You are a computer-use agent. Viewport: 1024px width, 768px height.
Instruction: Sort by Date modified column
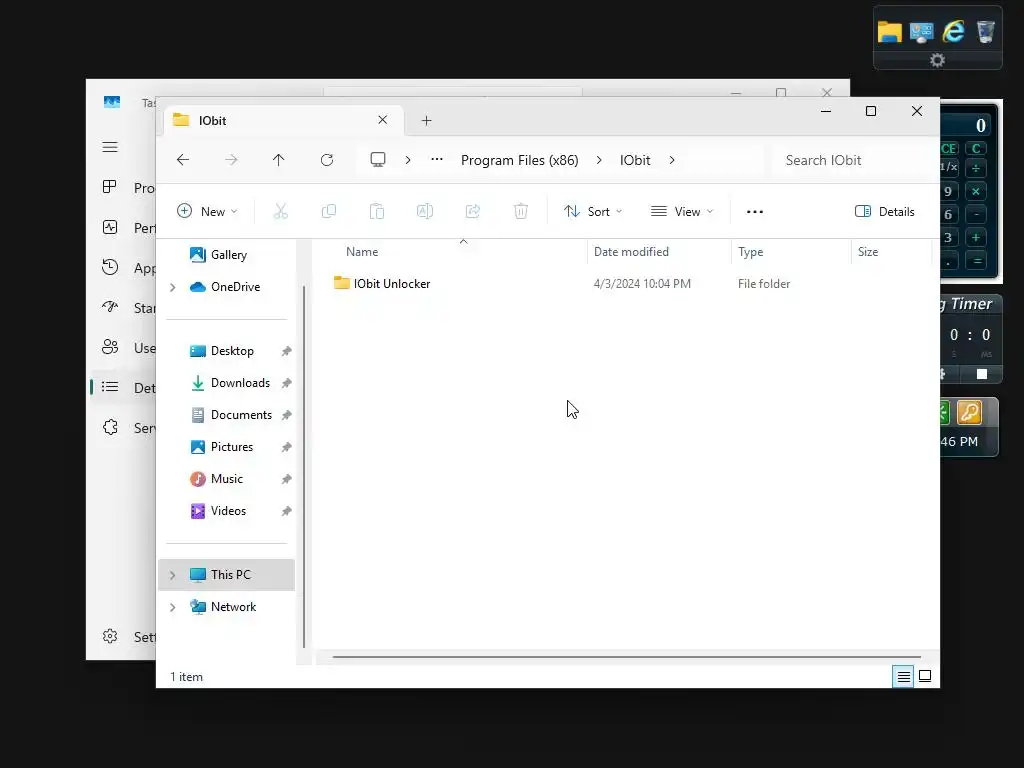click(632, 252)
